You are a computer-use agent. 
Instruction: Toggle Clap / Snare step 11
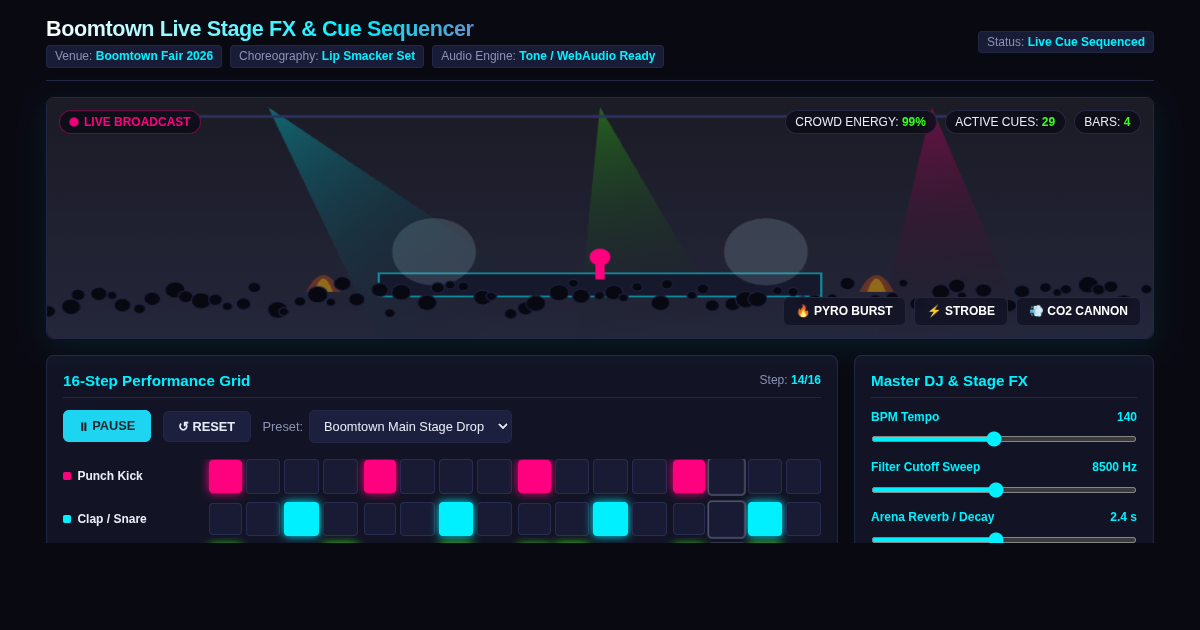(610, 519)
